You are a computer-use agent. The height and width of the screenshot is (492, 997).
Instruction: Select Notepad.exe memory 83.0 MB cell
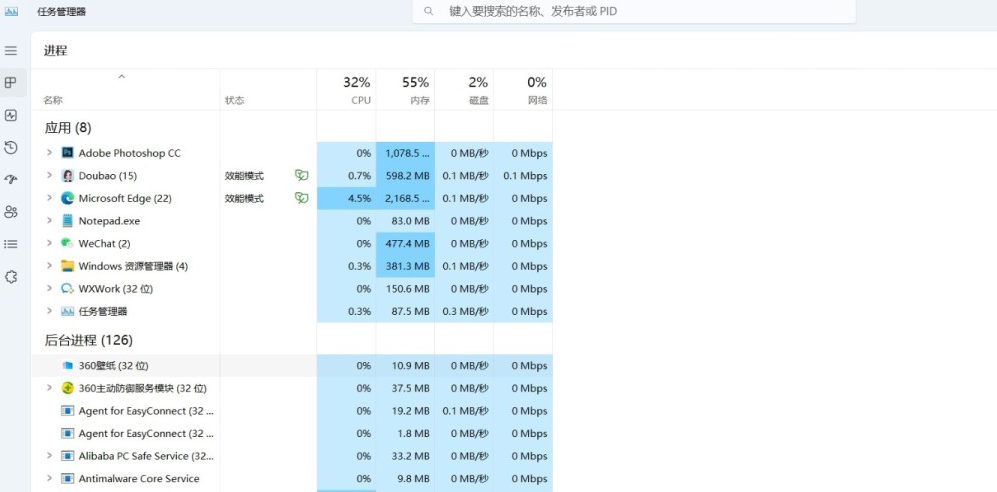pyautogui.click(x=405, y=221)
